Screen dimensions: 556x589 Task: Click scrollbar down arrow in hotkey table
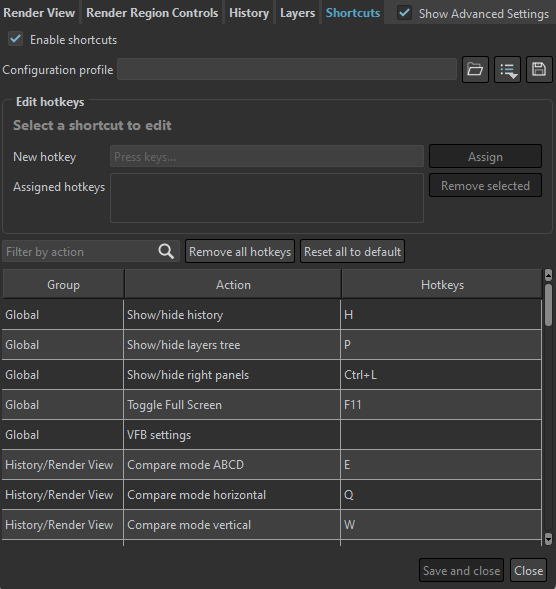coord(548,539)
